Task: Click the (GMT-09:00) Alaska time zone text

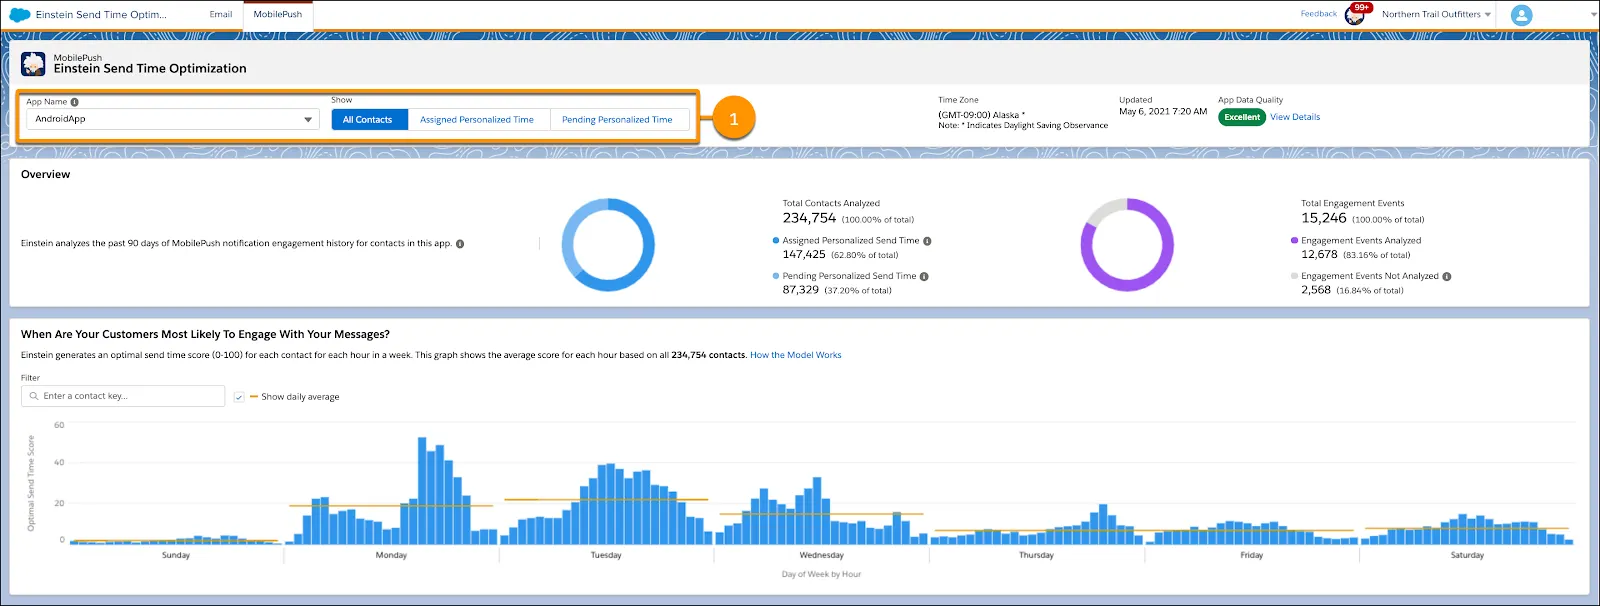Action: pyautogui.click(x=981, y=115)
